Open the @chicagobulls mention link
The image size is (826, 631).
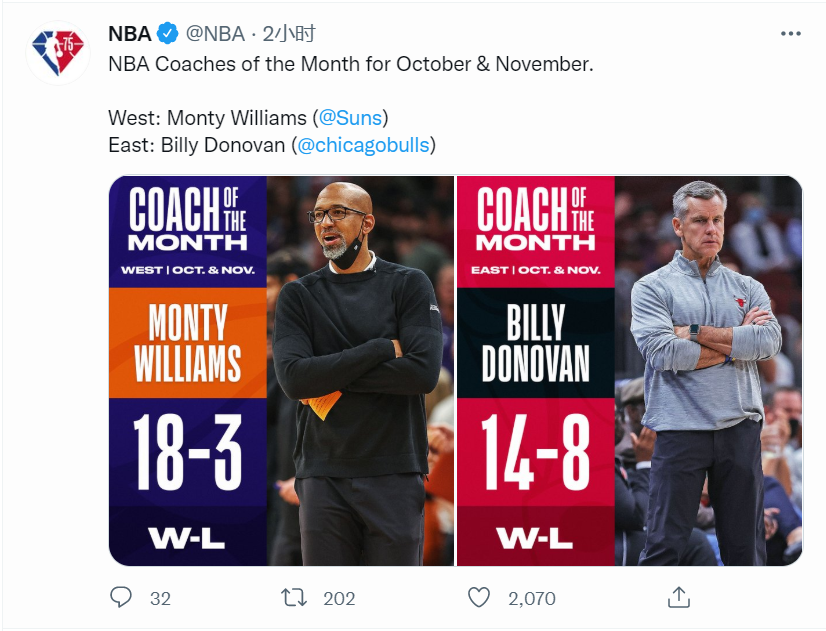click(x=363, y=145)
